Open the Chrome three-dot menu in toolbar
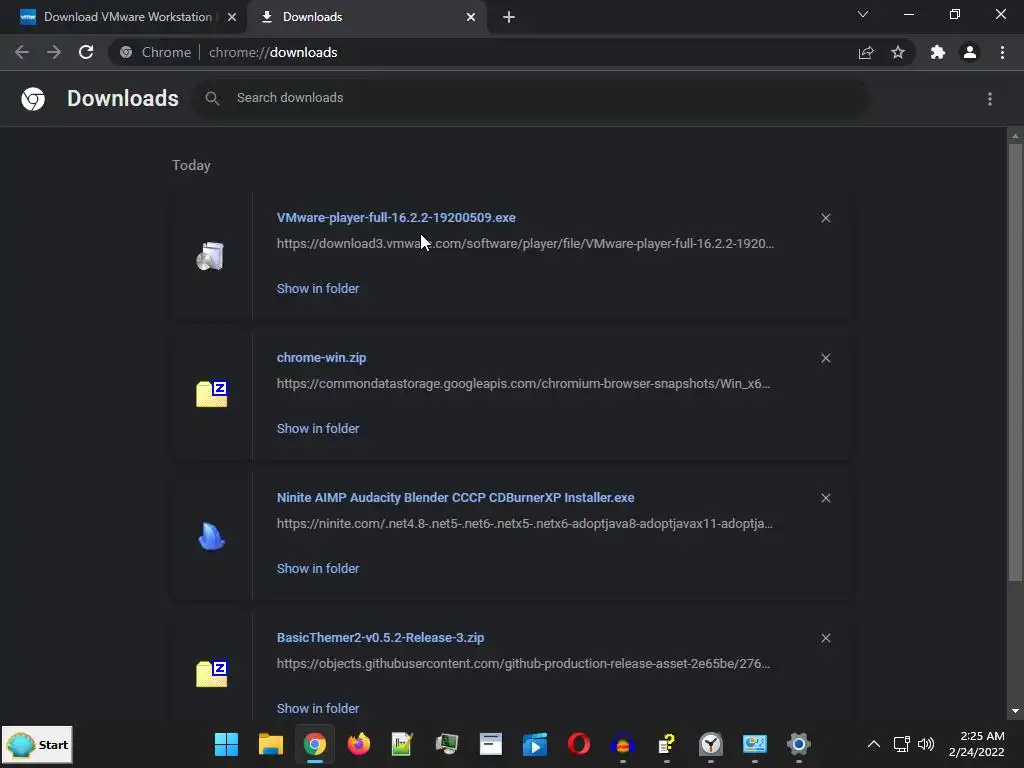Screen dimensions: 1024x768 (x=1002, y=52)
